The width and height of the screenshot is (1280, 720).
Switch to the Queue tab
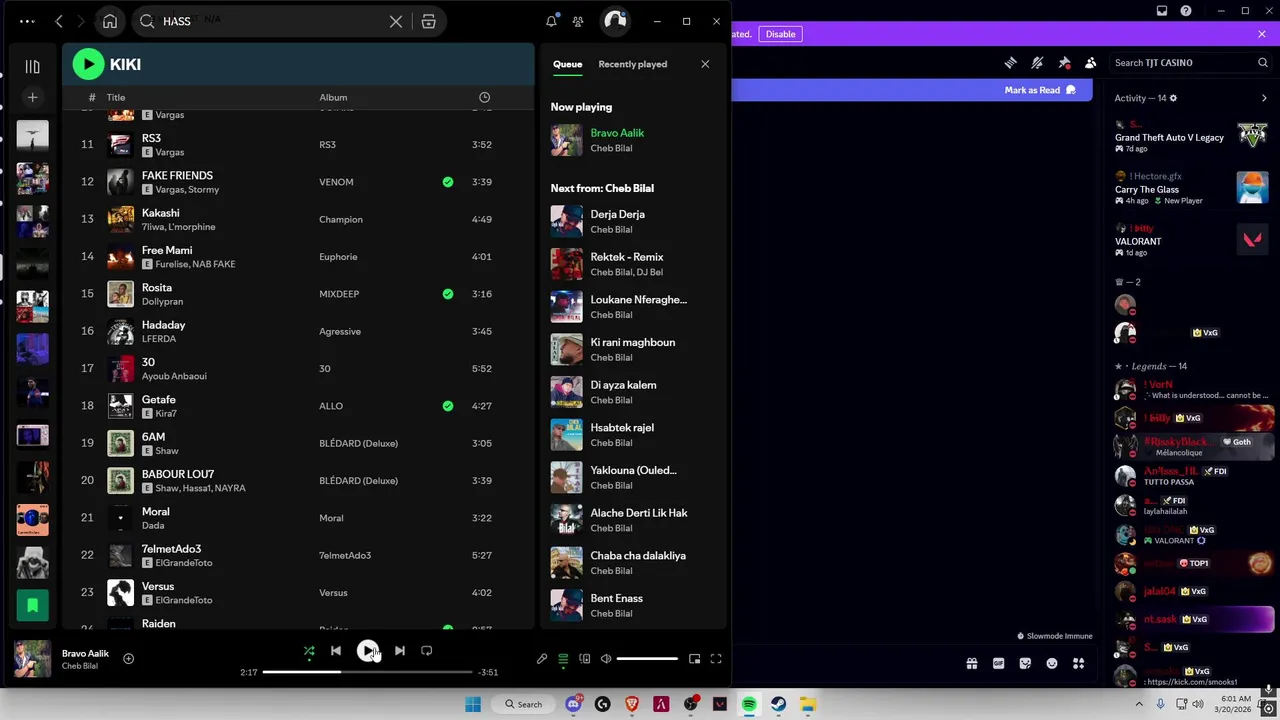click(x=567, y=64)
